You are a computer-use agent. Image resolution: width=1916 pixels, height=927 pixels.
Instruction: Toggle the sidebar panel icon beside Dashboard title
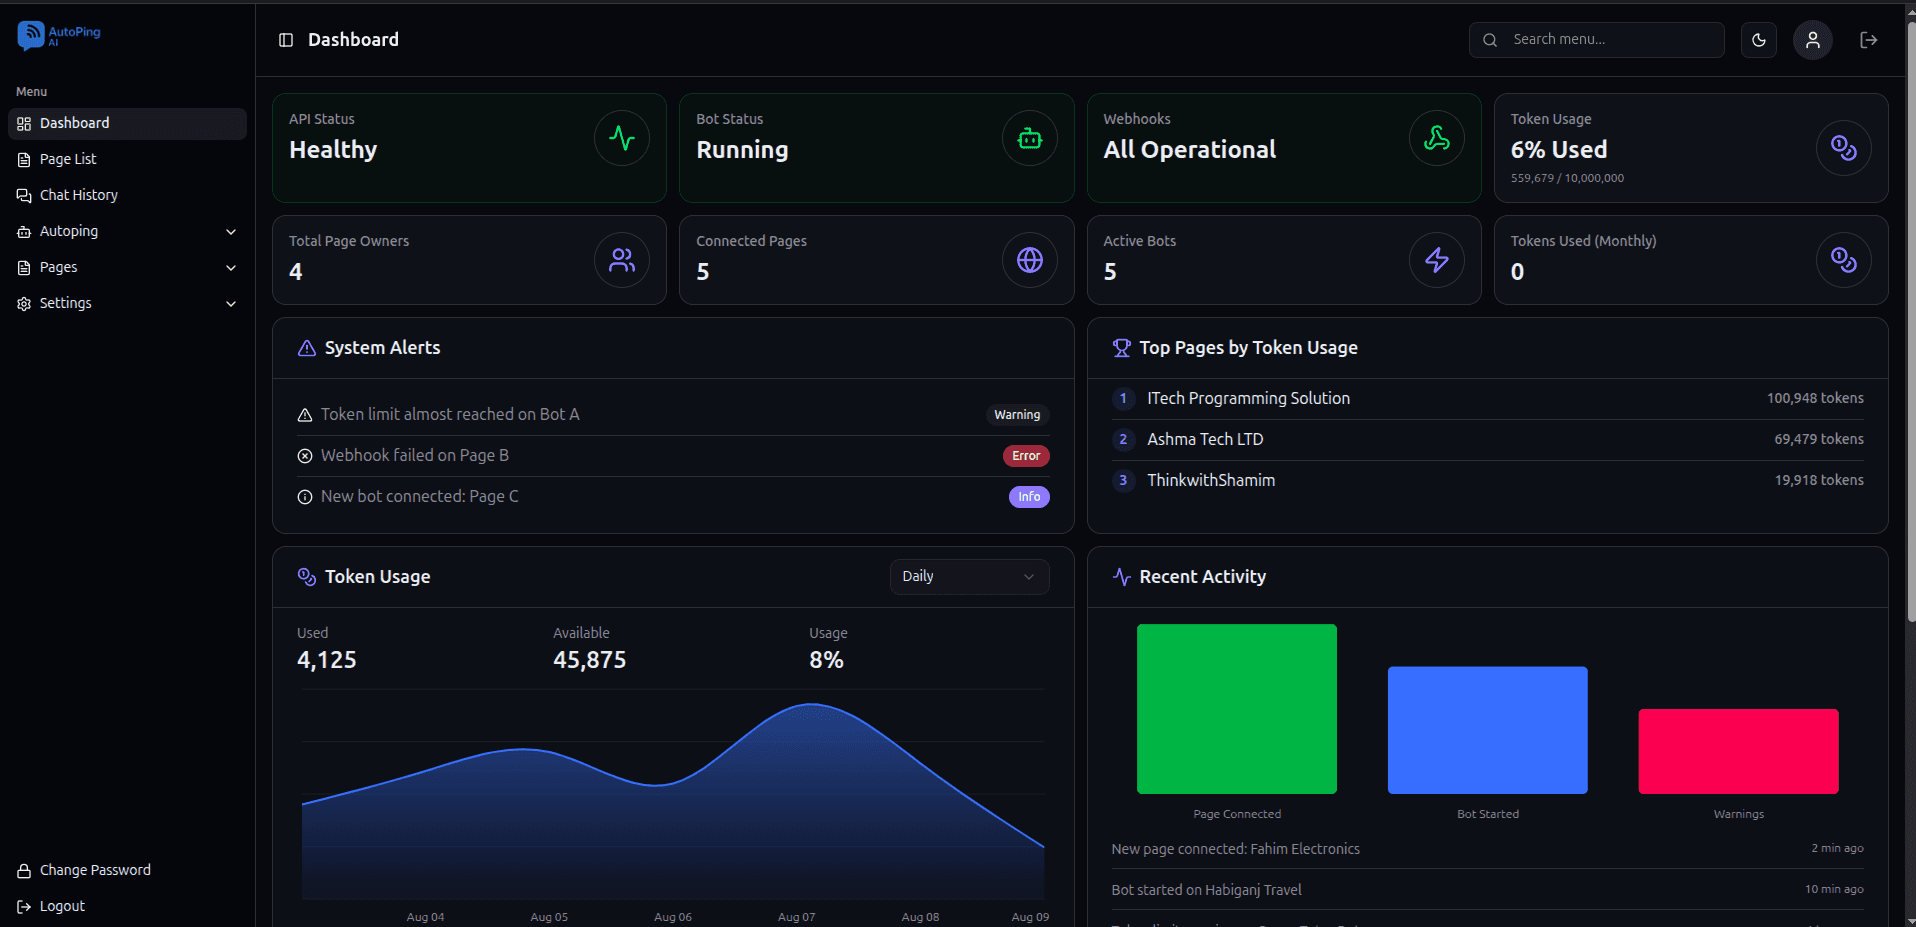tap(286, 40)
